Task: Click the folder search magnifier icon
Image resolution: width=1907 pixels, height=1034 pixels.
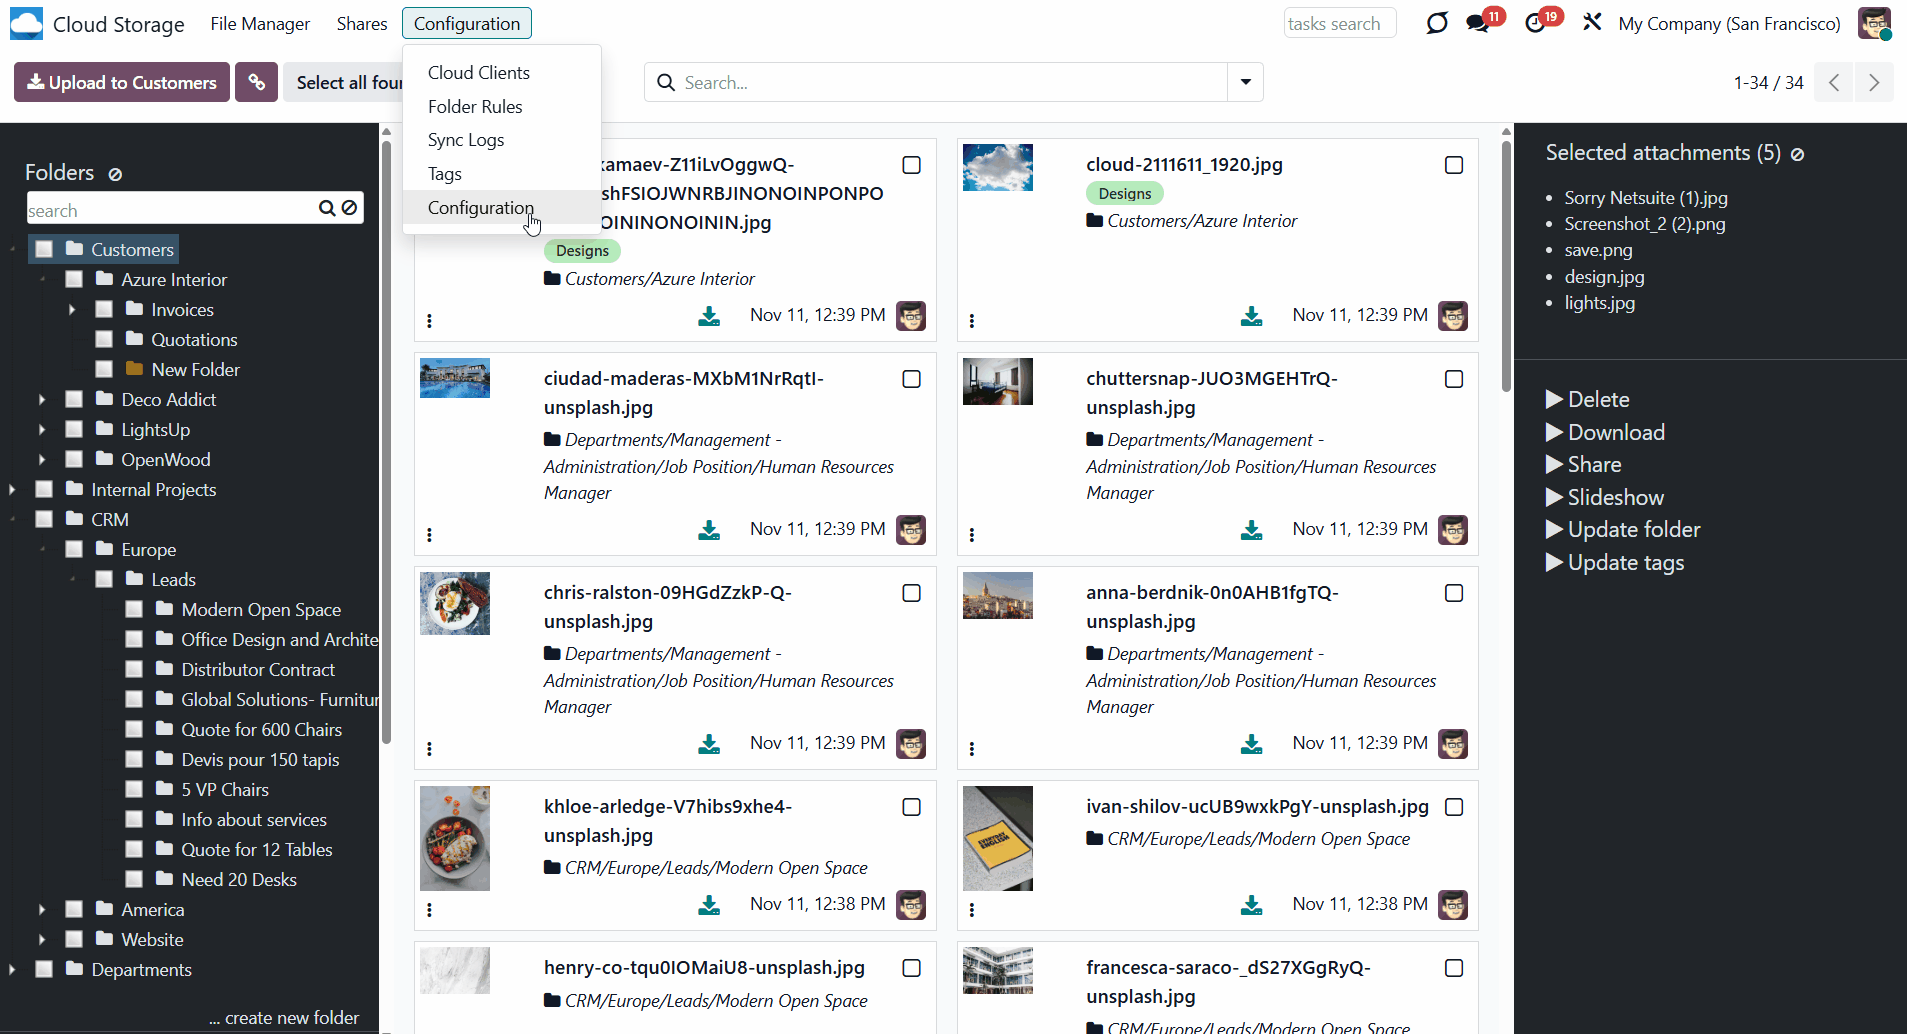Action: [x=326, y=208]
